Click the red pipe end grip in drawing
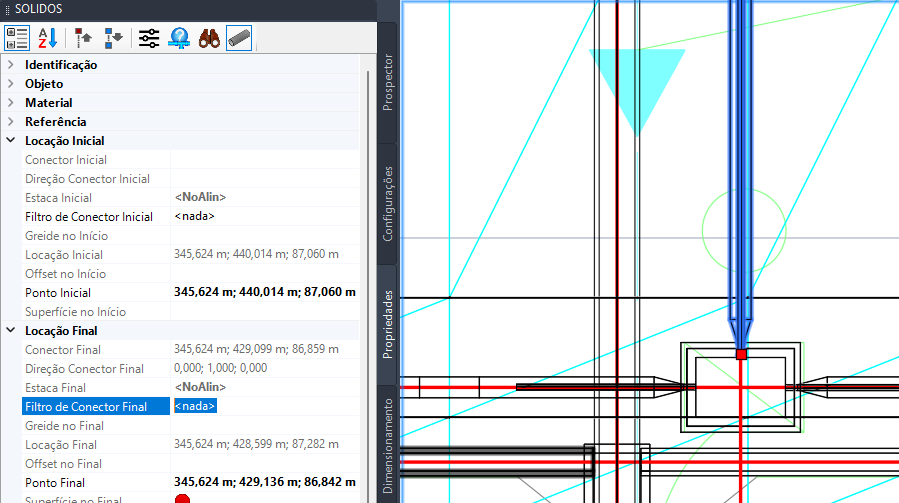 pos(741,354)
